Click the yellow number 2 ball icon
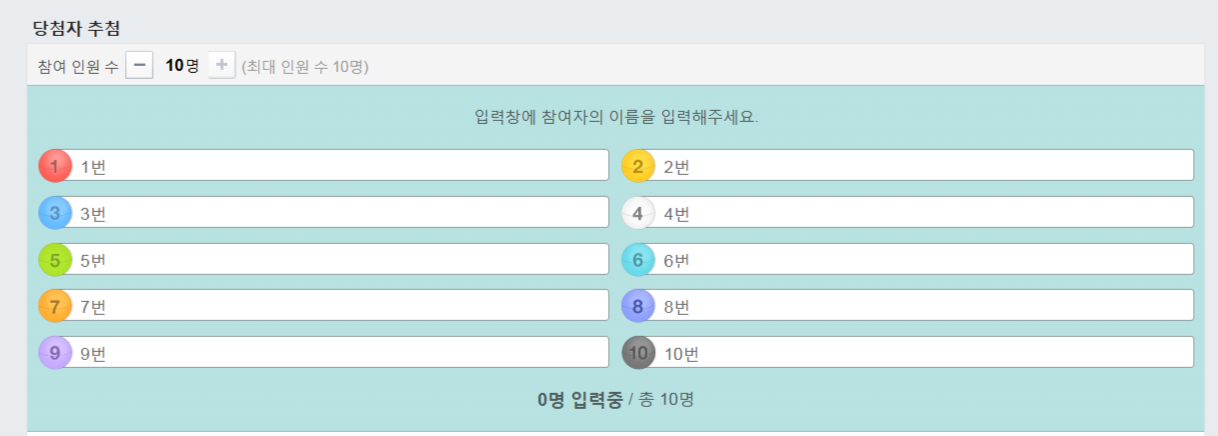Image resolution: width=1218 pixels, height=436 pixels. click(x=638, y=165)
